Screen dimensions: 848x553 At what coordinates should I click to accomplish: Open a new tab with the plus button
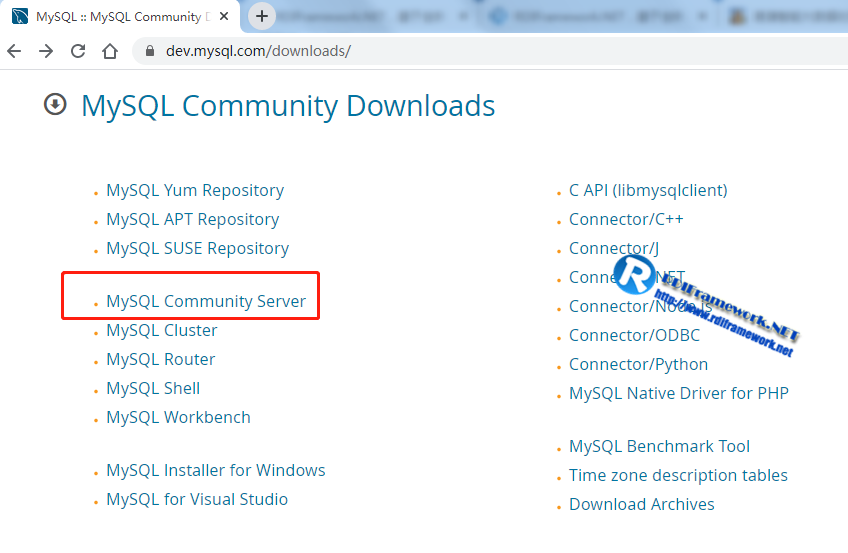[x=262, y=16]
